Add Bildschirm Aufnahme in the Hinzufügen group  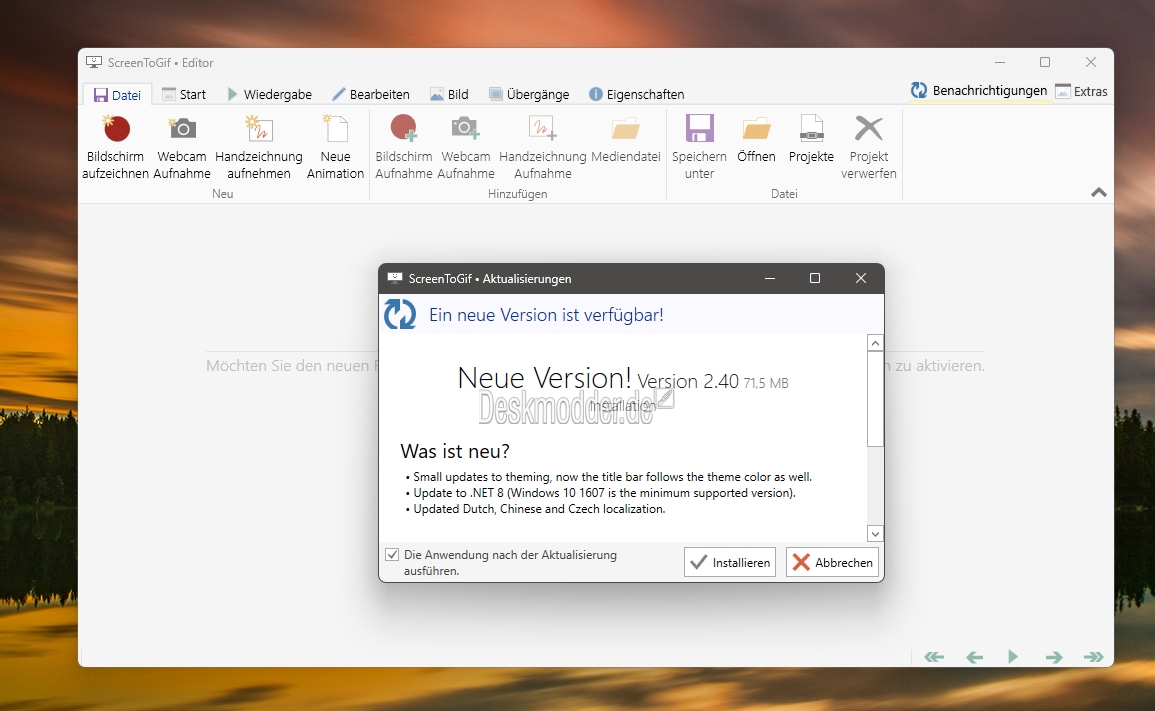404,147
